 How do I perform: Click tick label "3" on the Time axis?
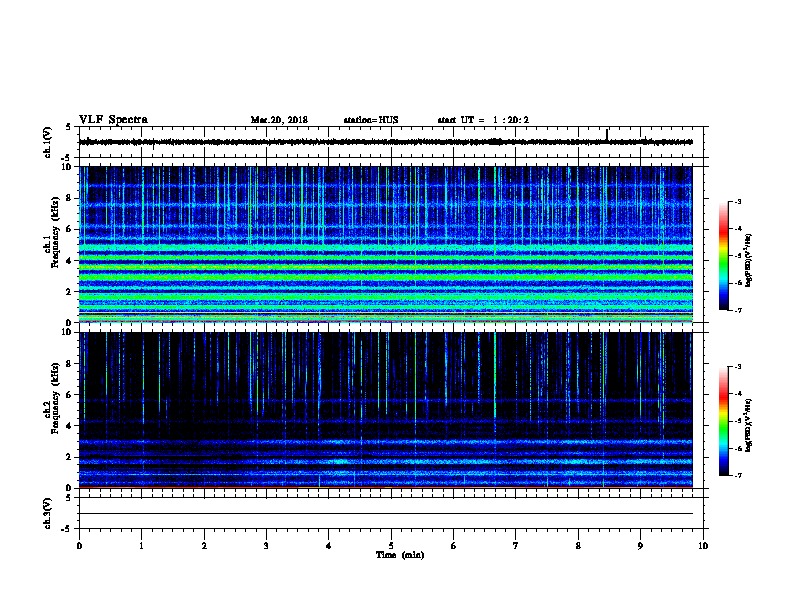(266, 545)
